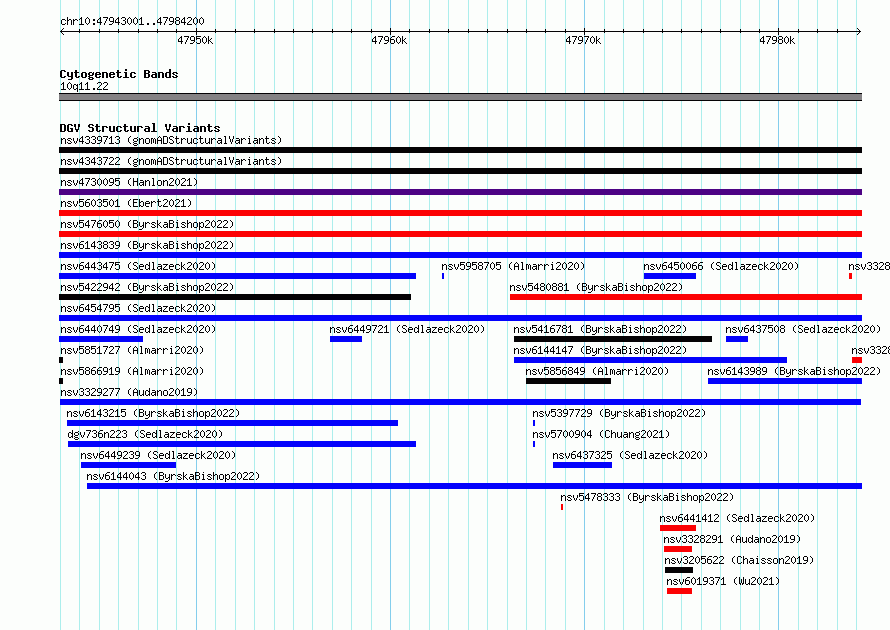The height and width of the screenshot is (630, 890).
Task: Click the blue bar under nsv6449239
Action: 128,465
